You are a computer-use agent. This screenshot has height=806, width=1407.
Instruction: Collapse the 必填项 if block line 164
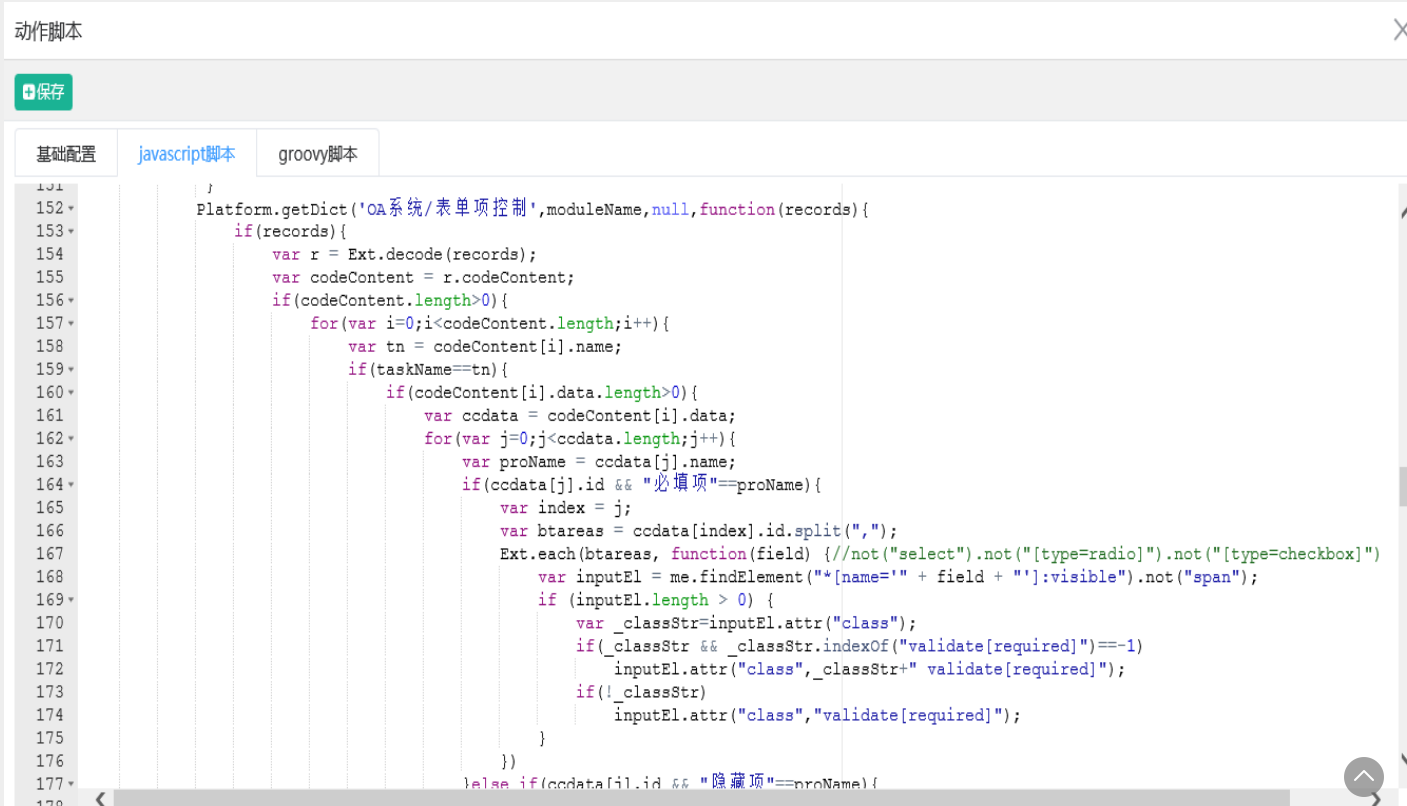71,485
